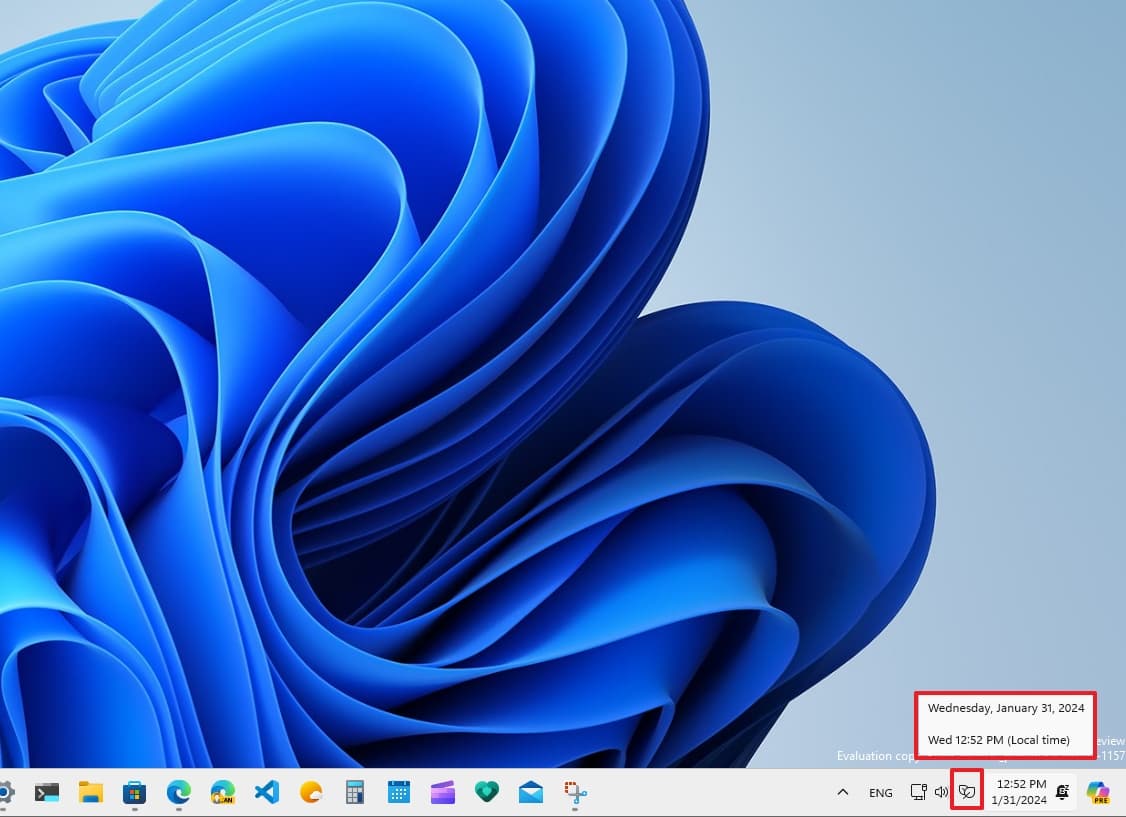The width and height of the screenshot is (1126, 817).
Task: Open the Microsoft Store
Action: click(134, 792)
